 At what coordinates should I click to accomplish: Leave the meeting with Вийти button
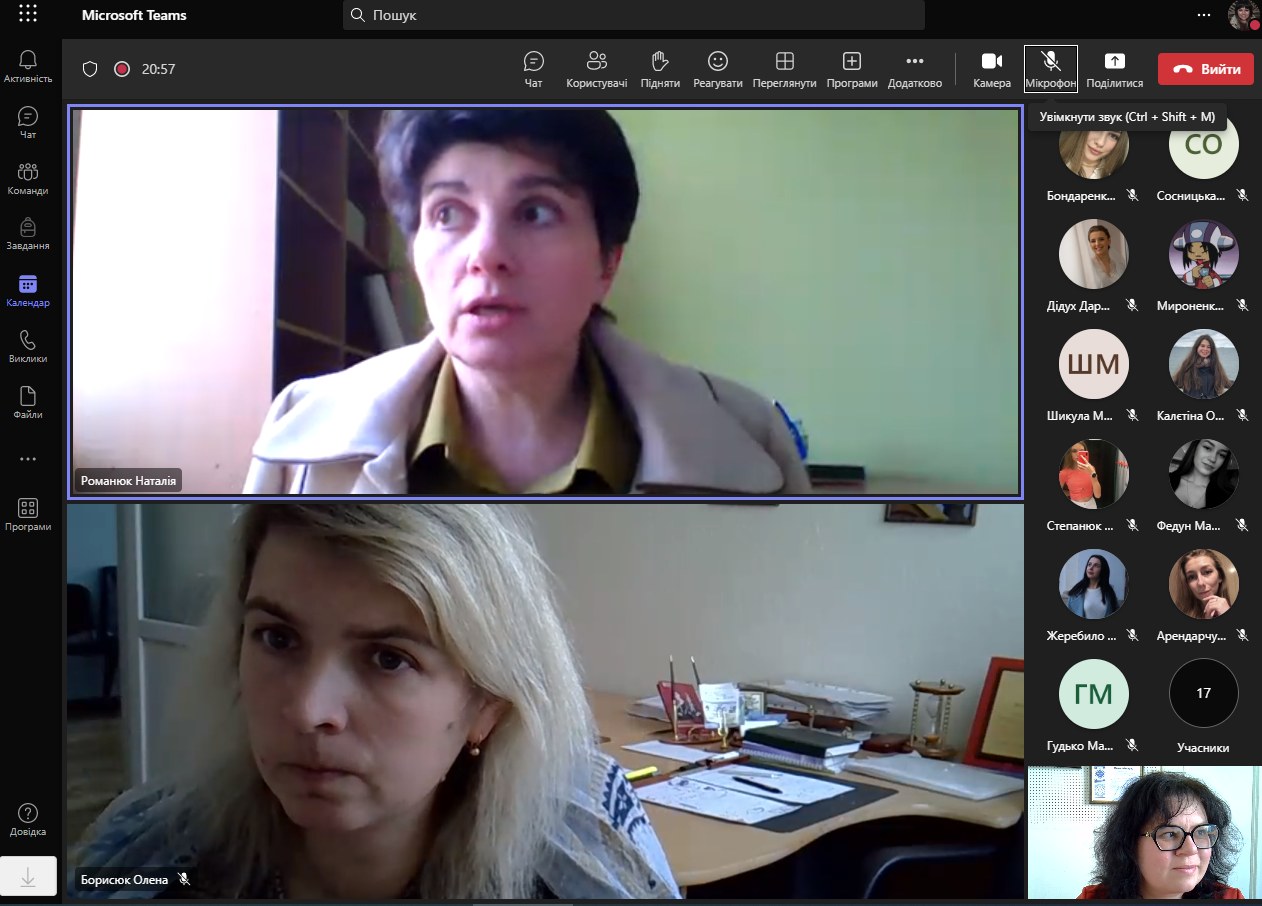(x=1205, y=69)
